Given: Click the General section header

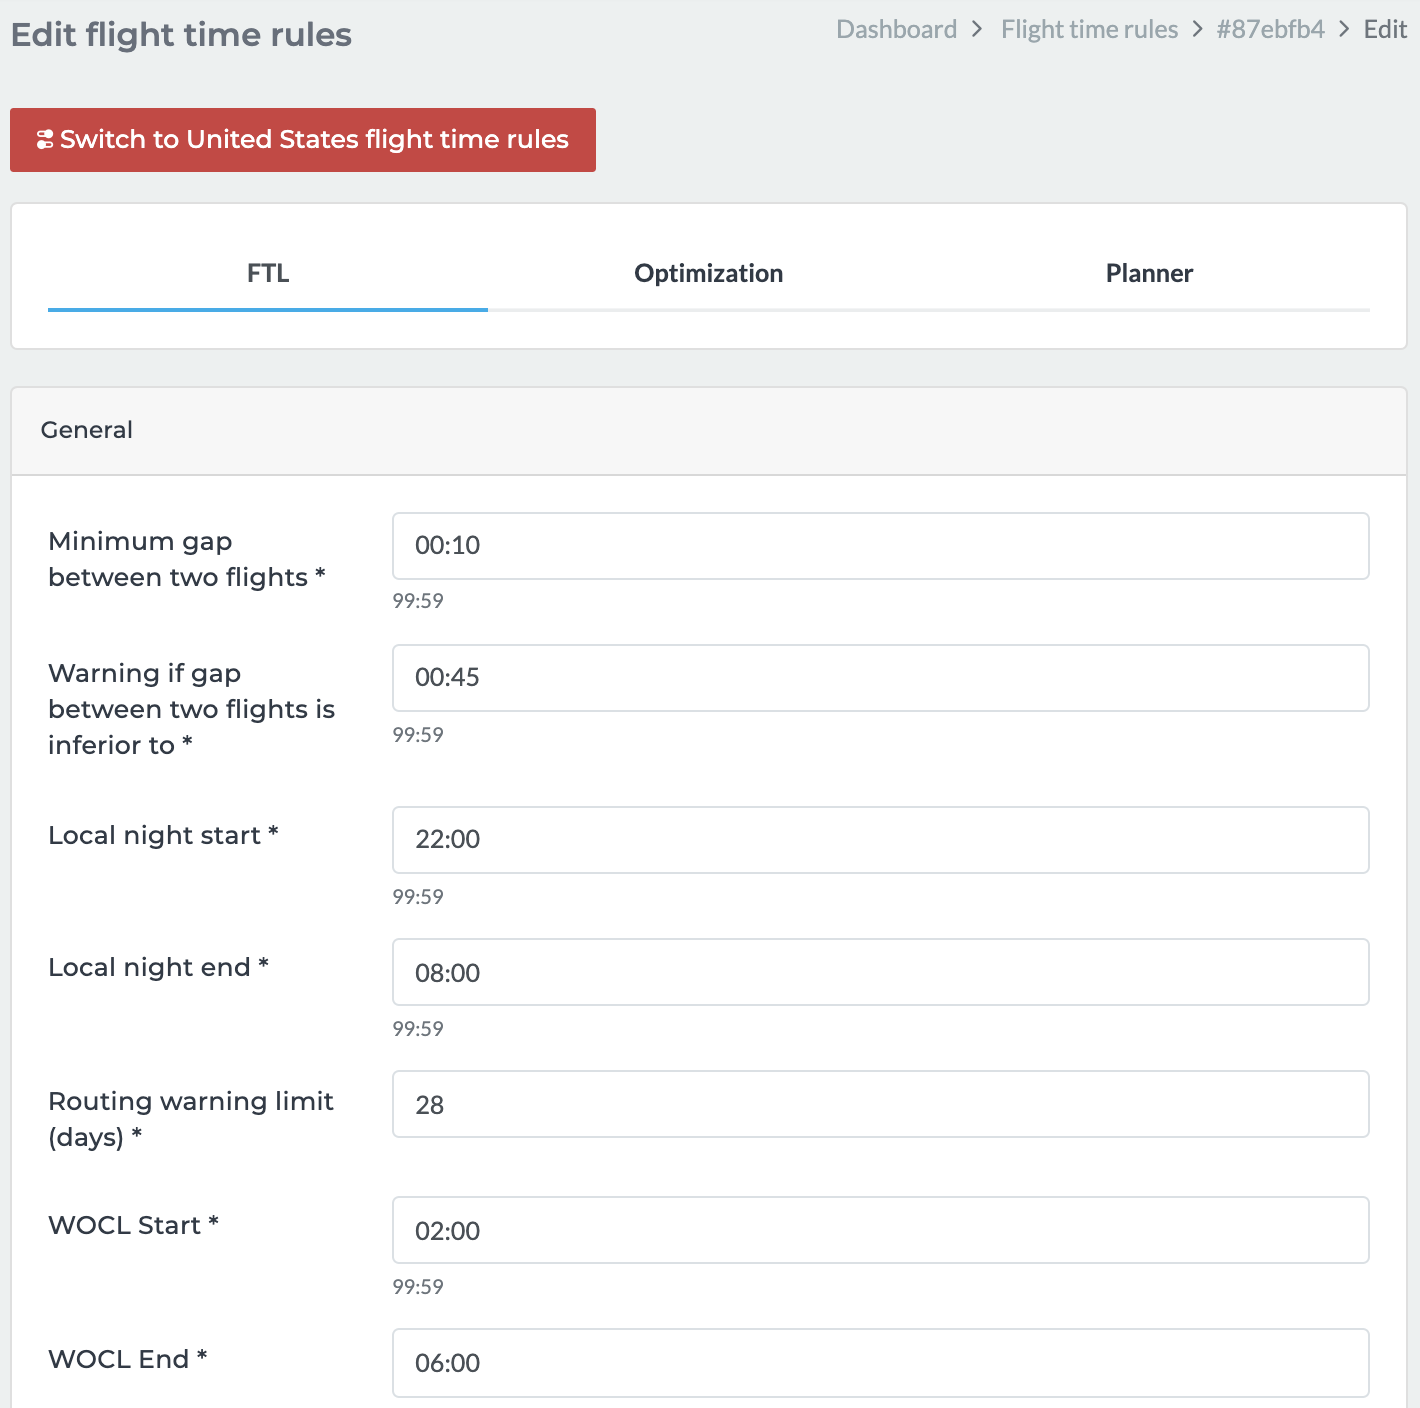Looking at the screenshot, I should (x=87, y=430).
